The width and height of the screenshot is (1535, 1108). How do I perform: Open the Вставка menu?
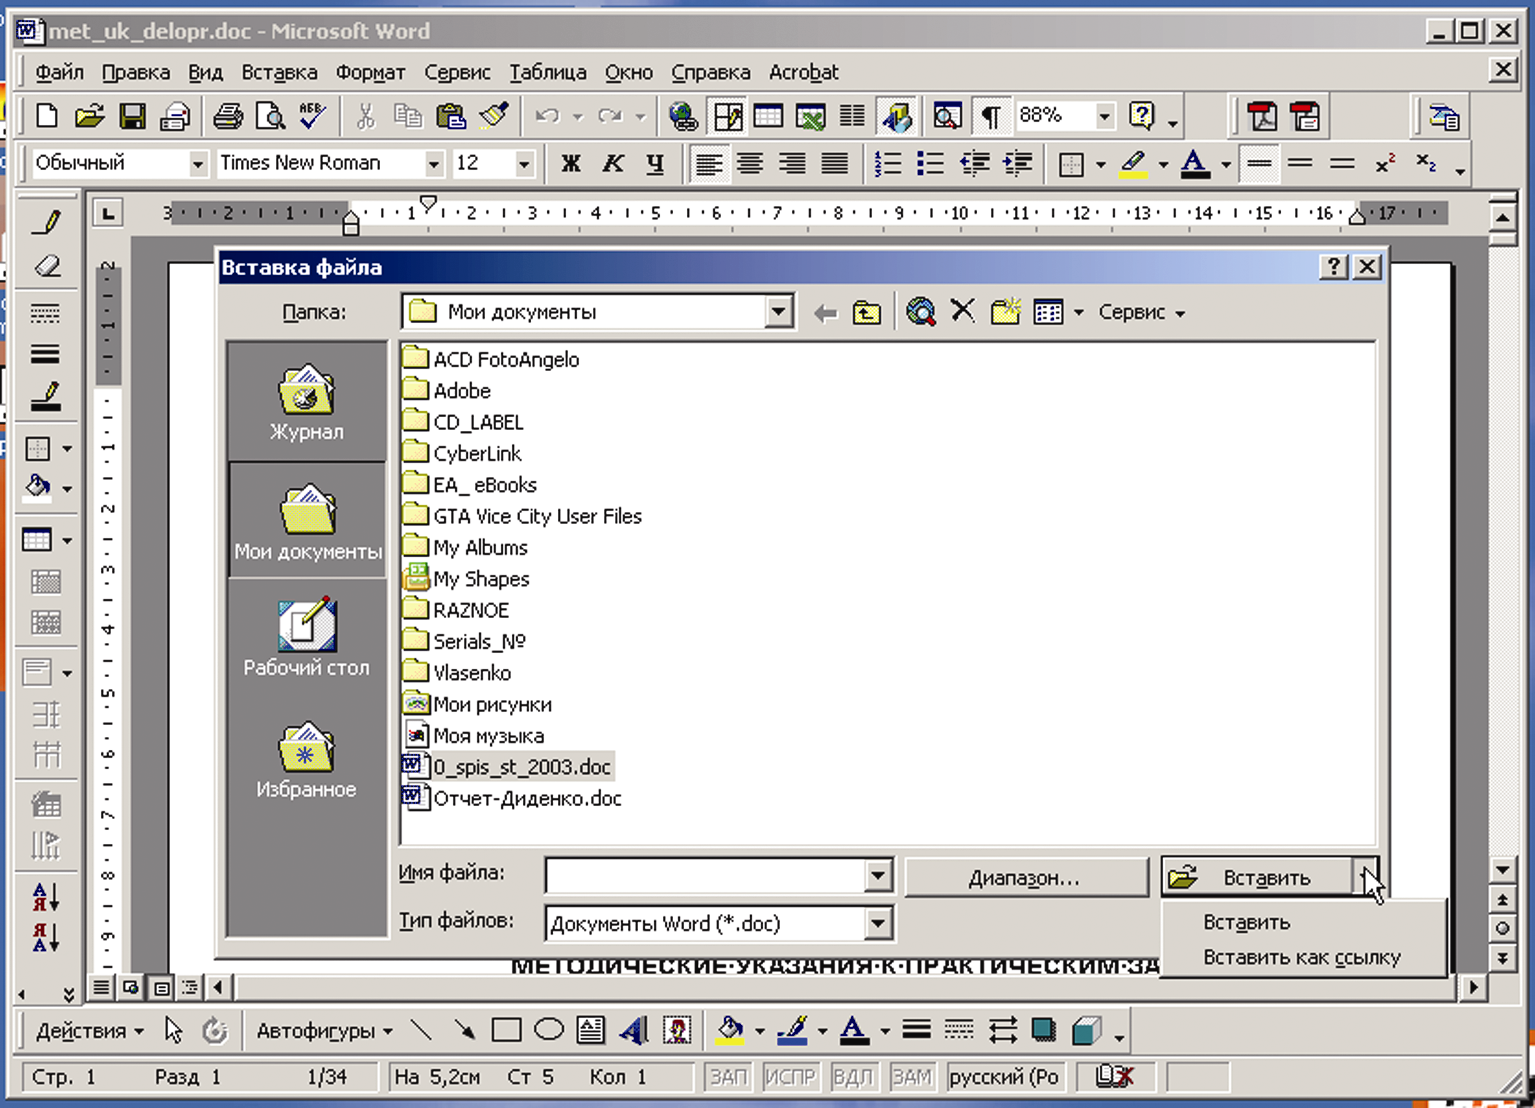pyautogui.click(x=279, y=72)
